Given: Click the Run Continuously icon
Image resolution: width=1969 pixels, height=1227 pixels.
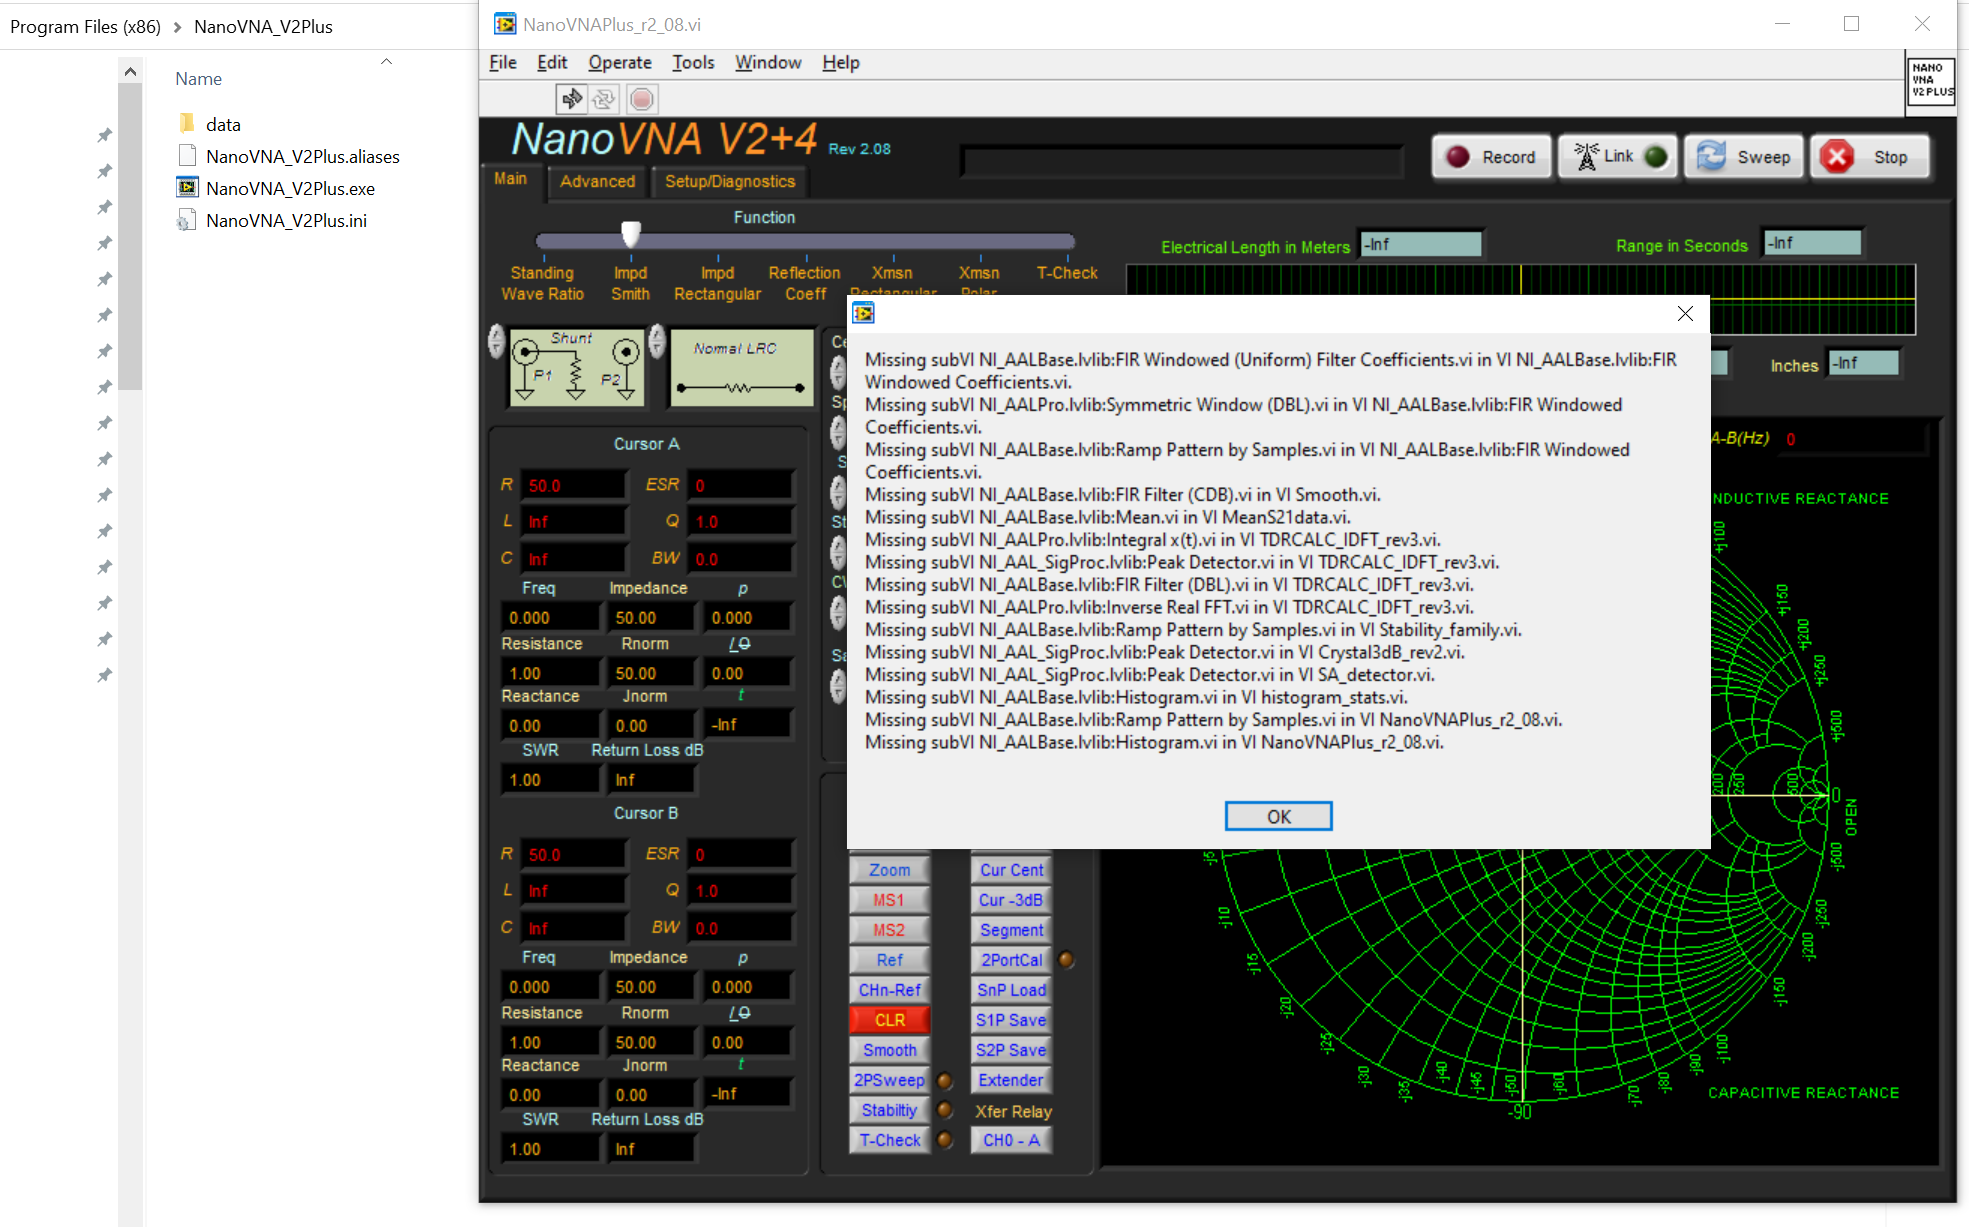Looking at the screenshot, I should tap(604, 98).
